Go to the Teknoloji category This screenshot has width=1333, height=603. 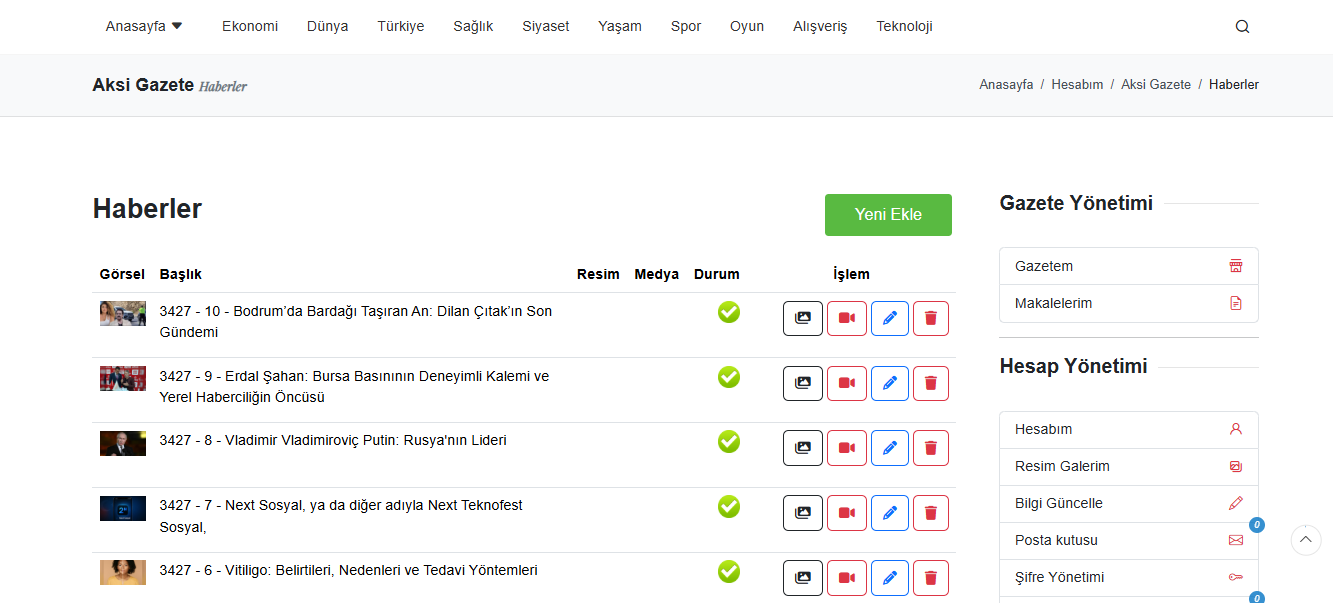tap(904, 27)
